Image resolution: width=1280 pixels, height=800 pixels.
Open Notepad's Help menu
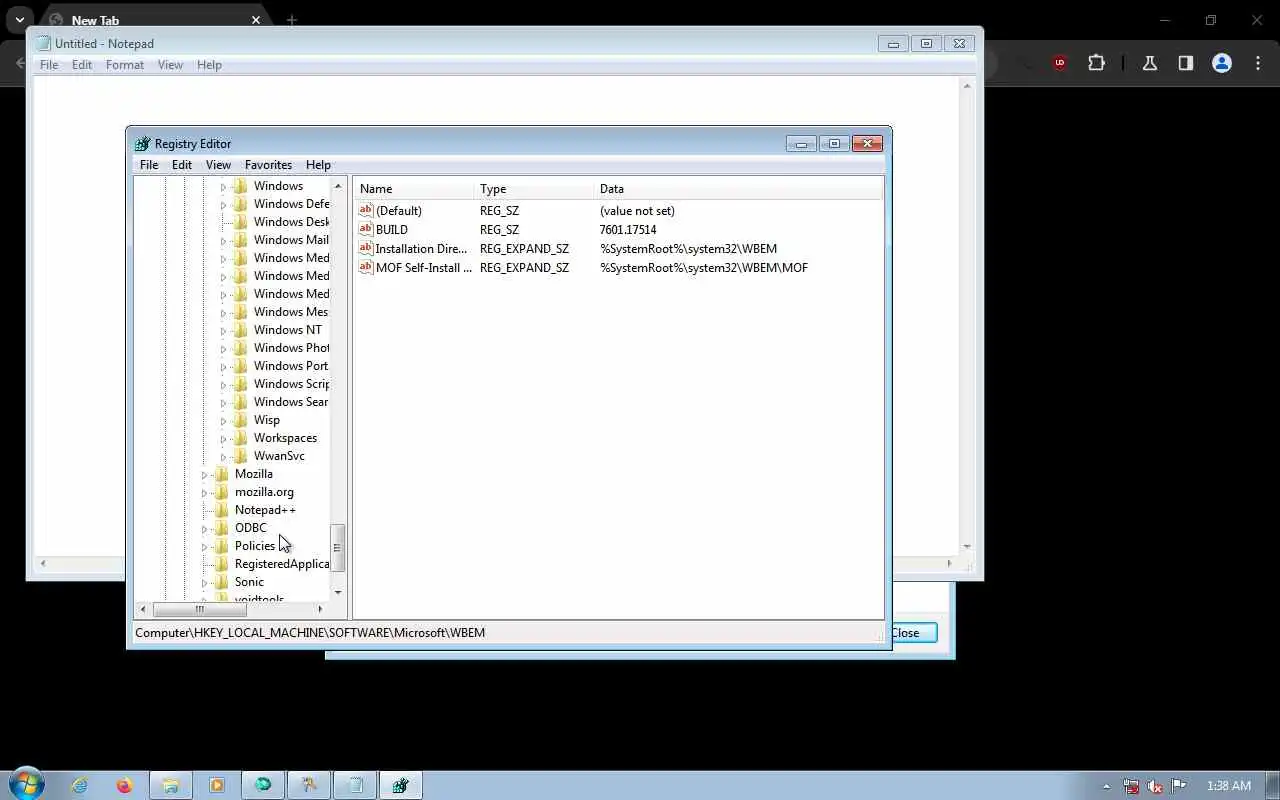[x=209, y=65]
